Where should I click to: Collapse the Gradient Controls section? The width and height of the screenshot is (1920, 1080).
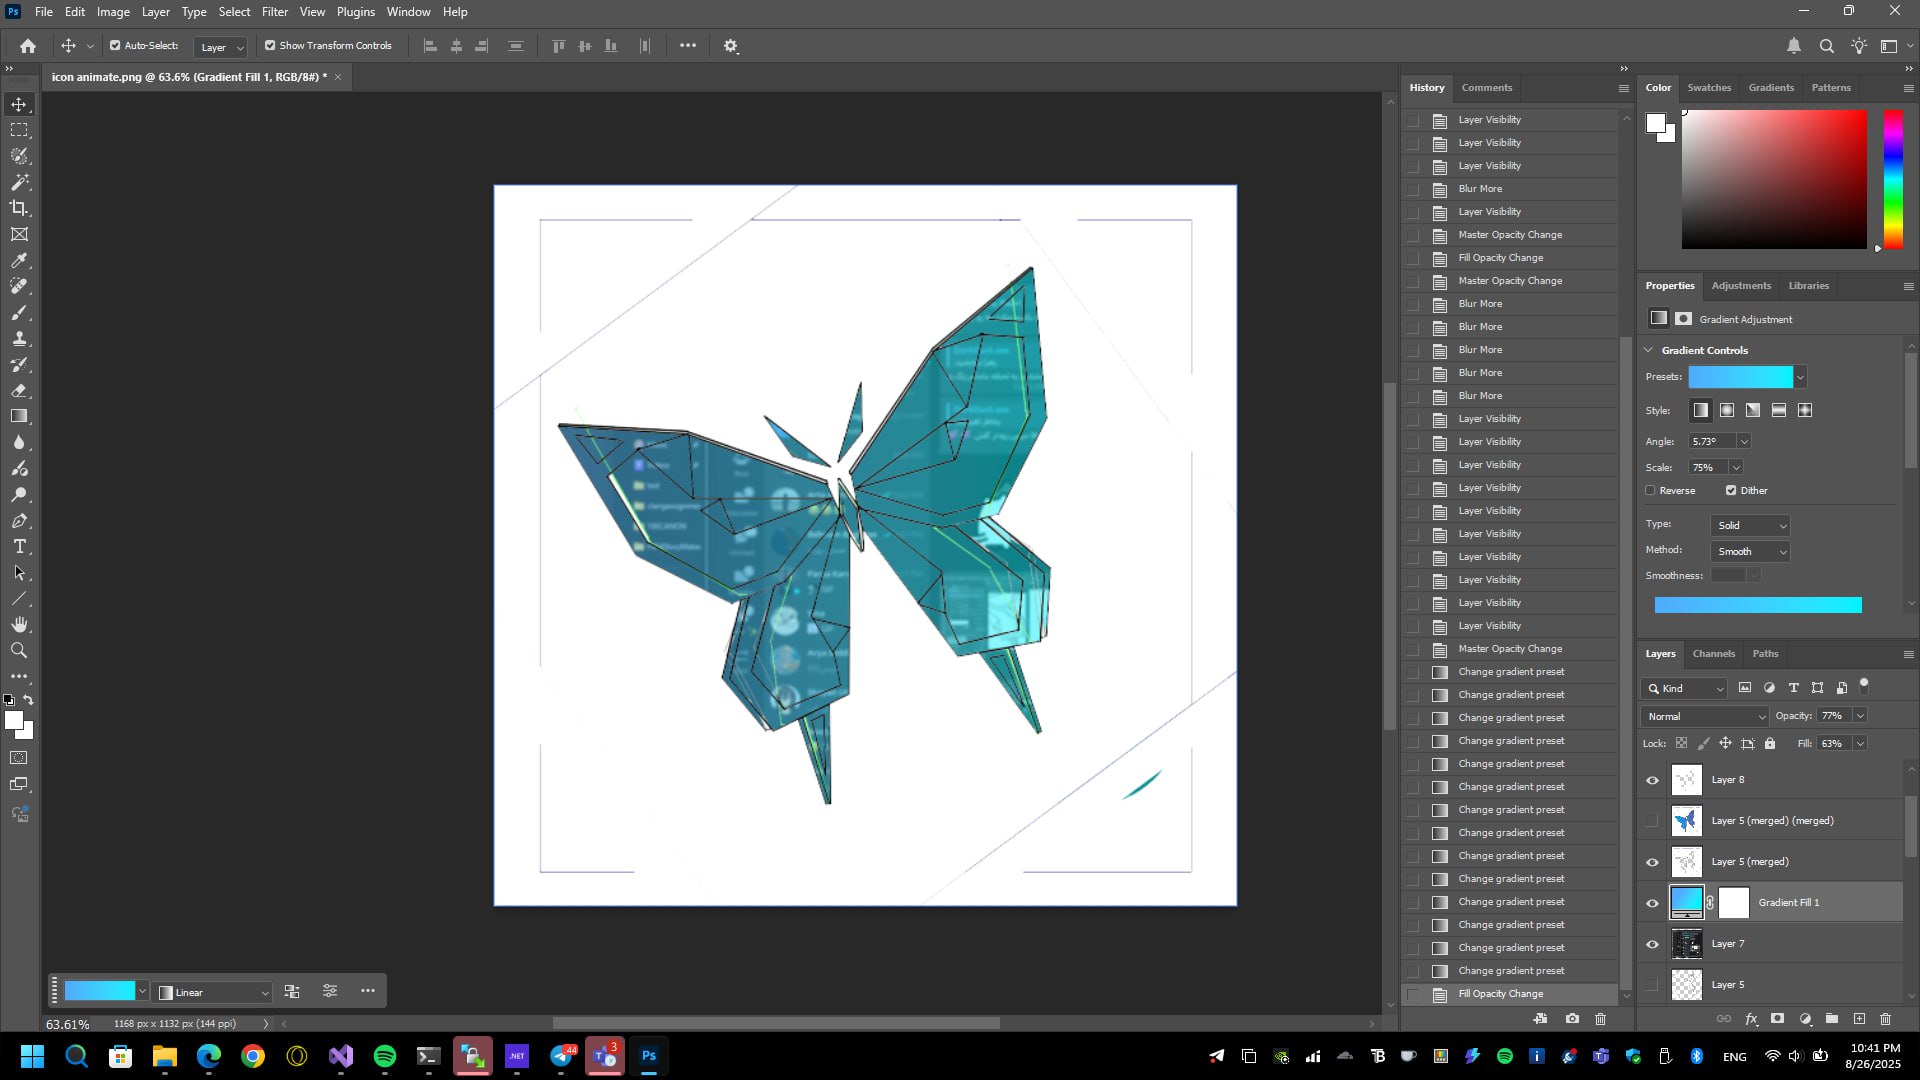click(x=1649, y=350)
